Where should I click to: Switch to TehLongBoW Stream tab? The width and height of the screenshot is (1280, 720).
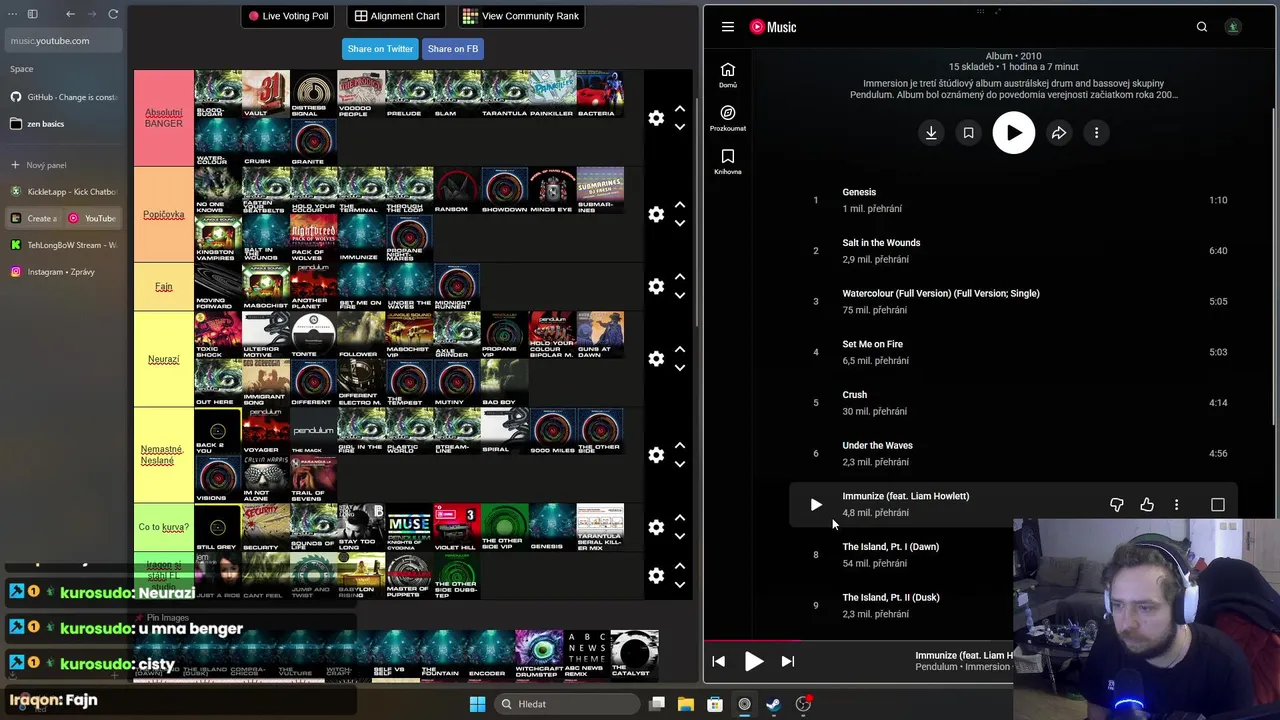click(64, 245)
